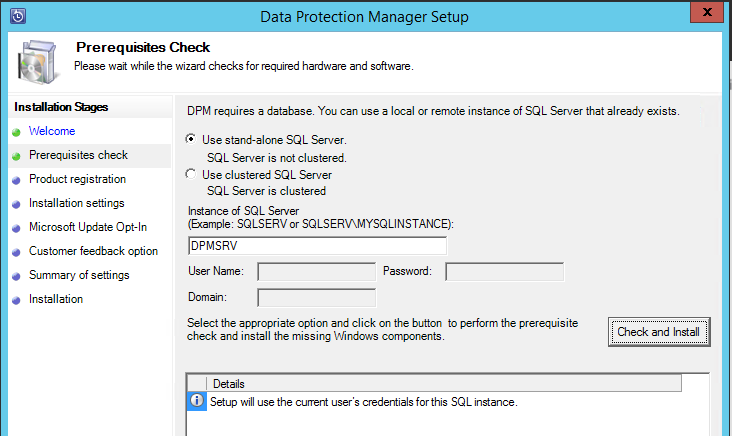Click the Check and Install button
This screenshot has height=436, width=732.
coord(659,332)
